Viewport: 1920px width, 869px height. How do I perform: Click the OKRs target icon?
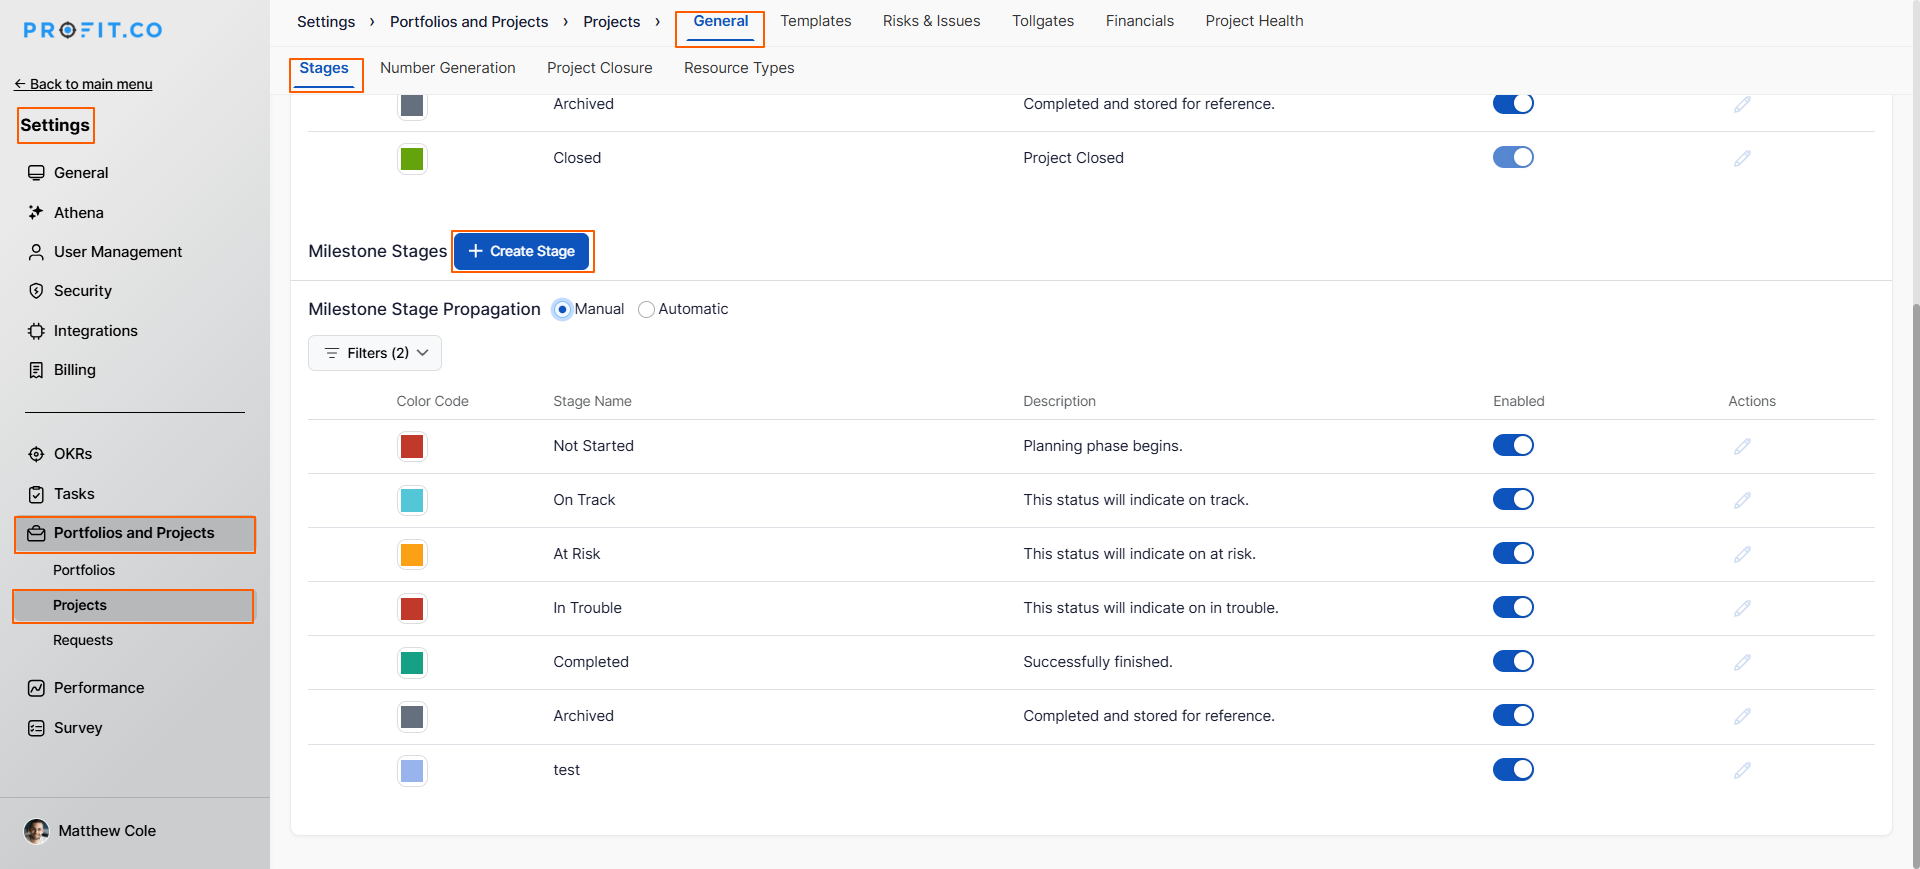(x=36, y=454)
